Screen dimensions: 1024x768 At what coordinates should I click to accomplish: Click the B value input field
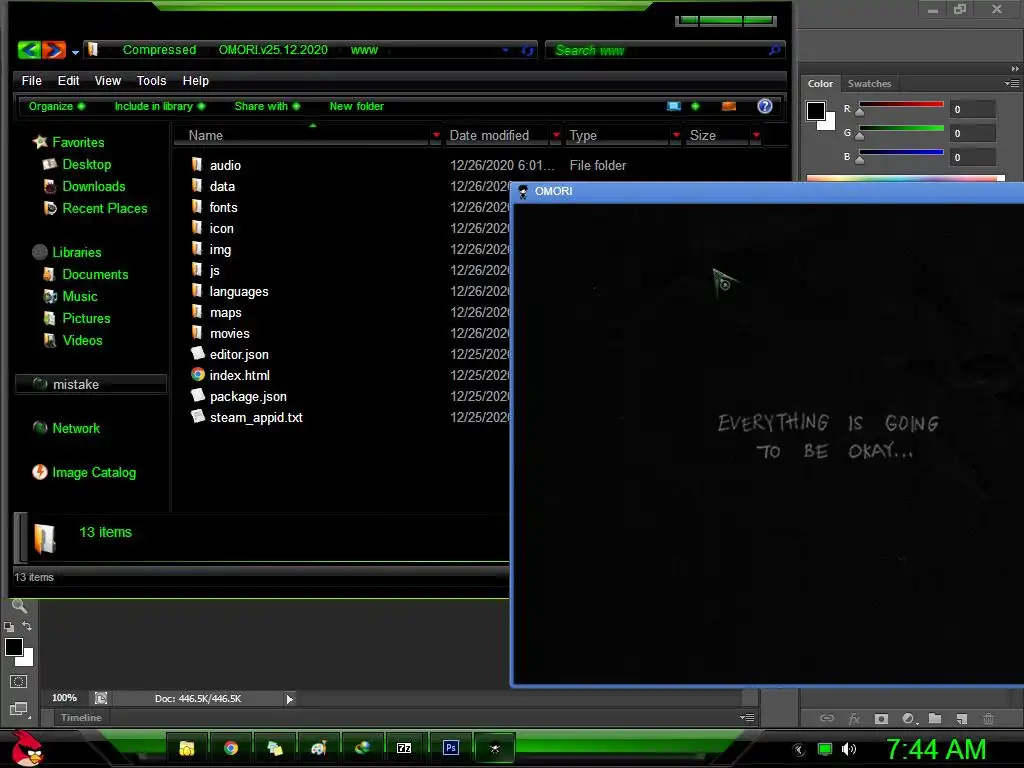click(973, 157)
